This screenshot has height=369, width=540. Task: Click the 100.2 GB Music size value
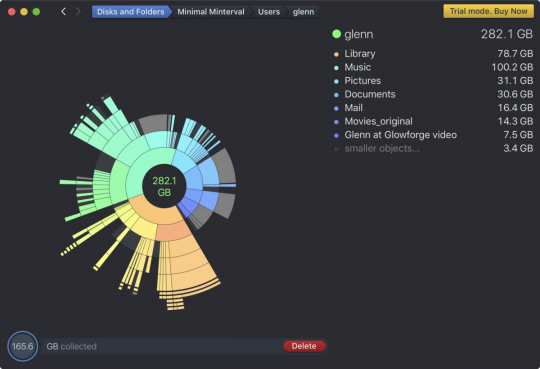point(512,67)
